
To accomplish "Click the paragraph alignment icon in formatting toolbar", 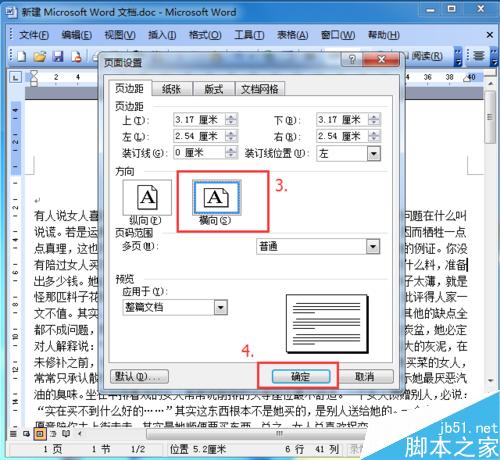I will 479,56.
